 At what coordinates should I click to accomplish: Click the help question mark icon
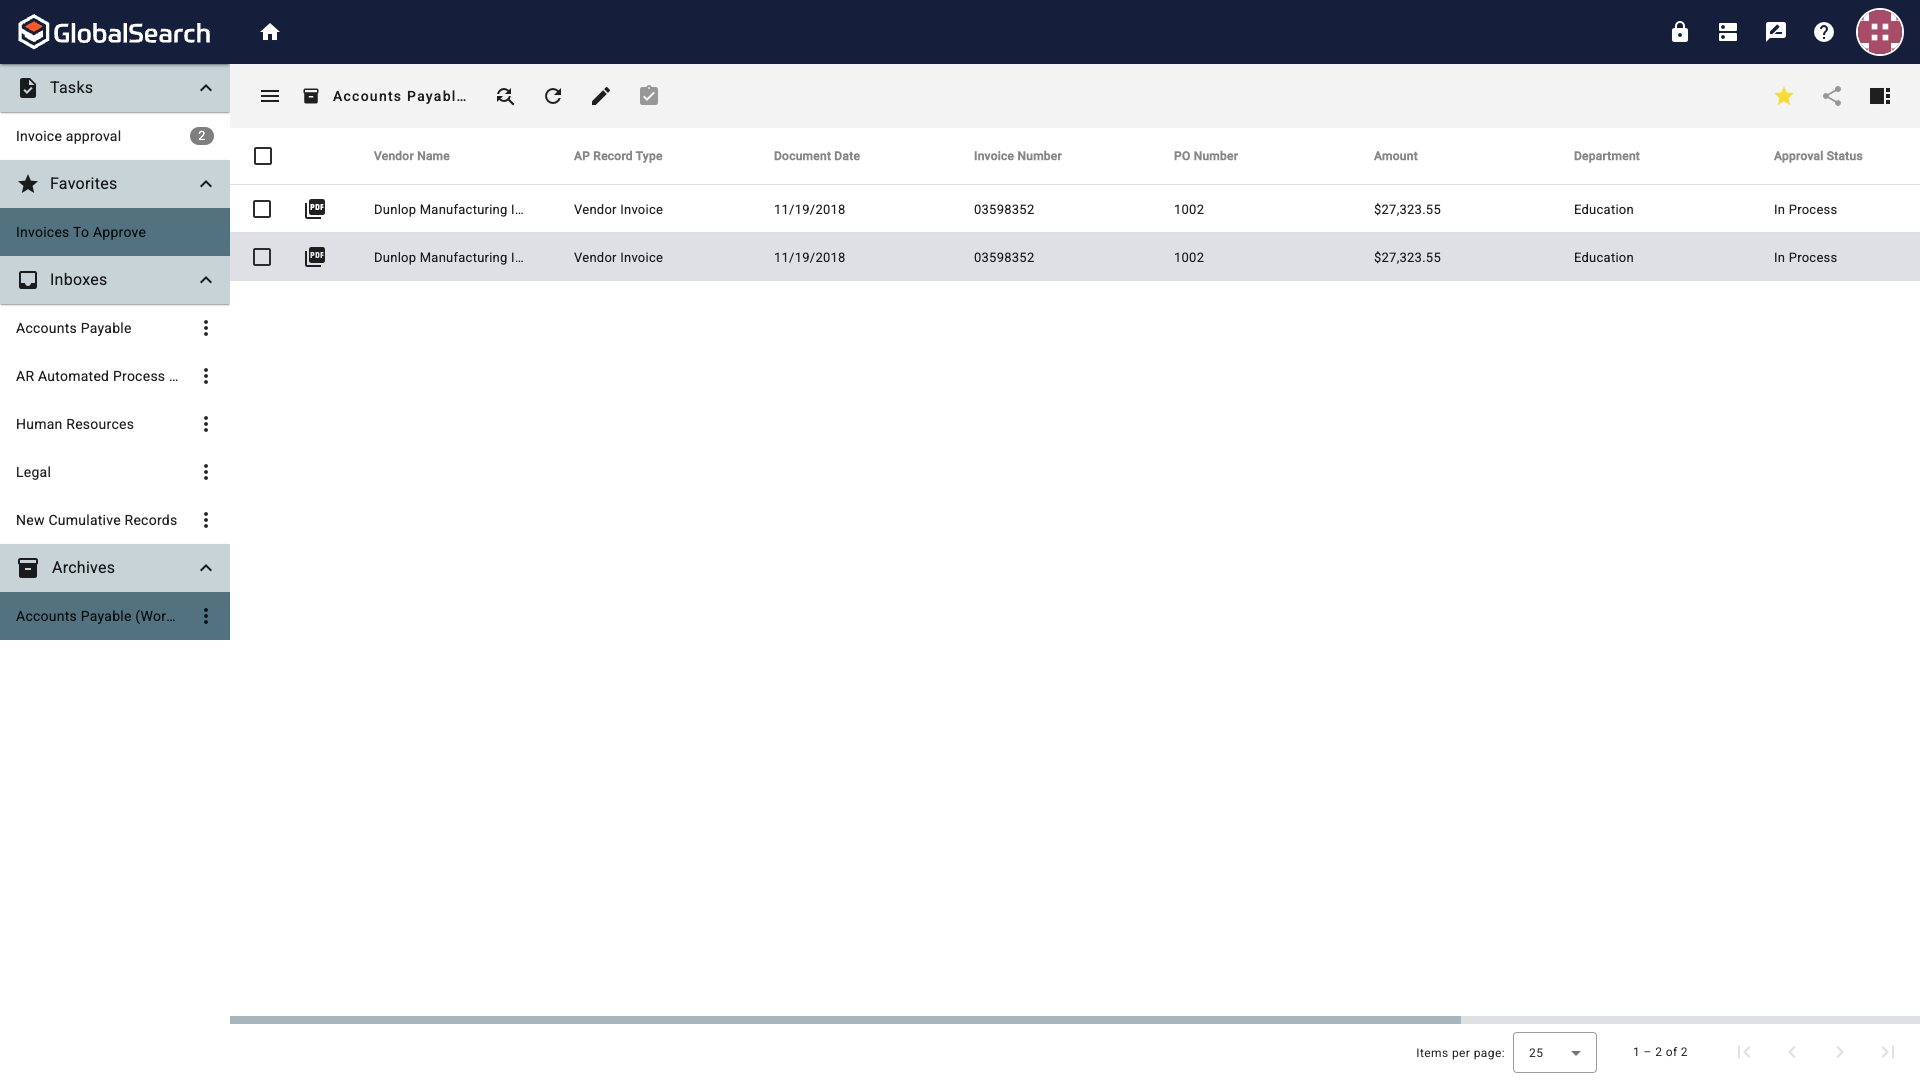click(x=1823, y=31)
